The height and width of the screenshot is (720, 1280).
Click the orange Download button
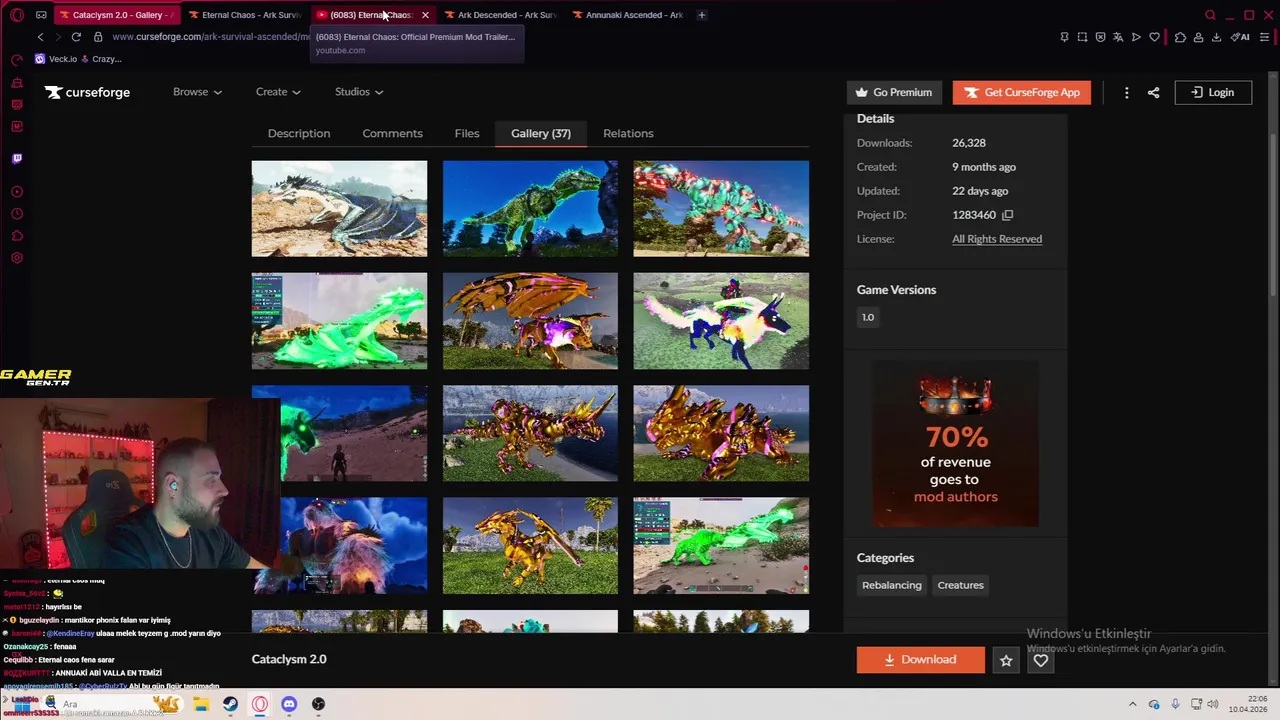(921, 660)
